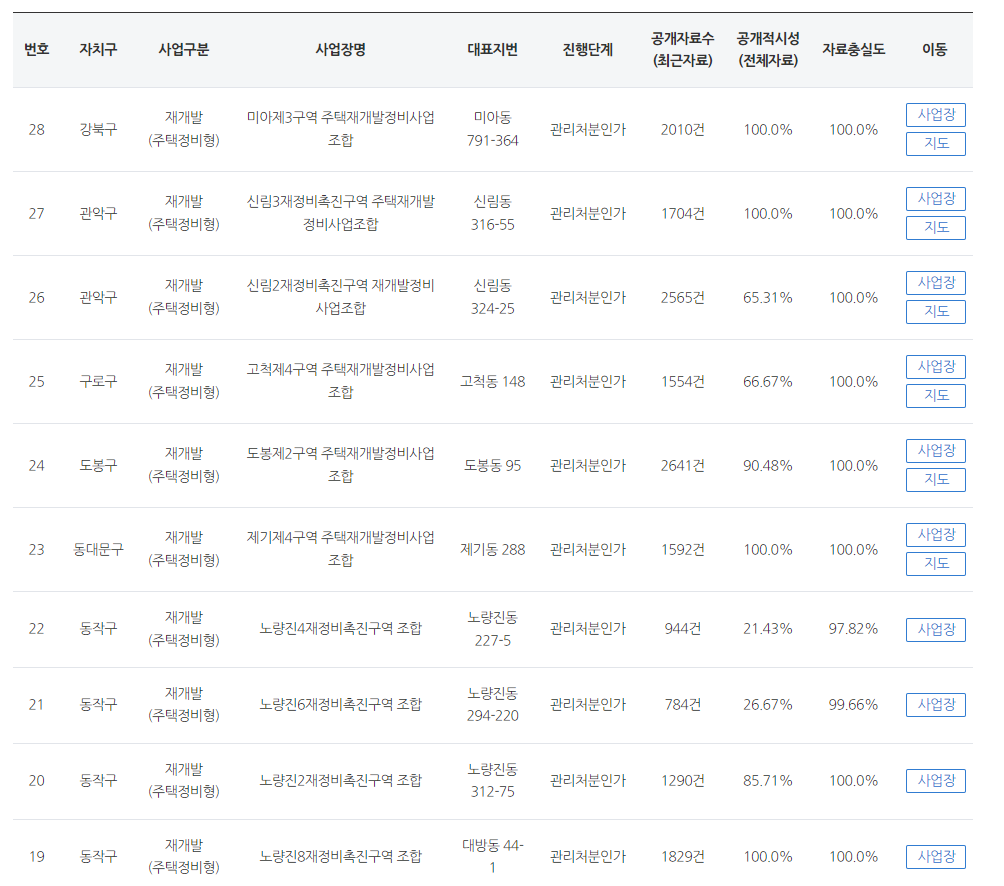1004x886 pixels.
Task: Click the 자치구 column header
Action: tap(98, 49)
